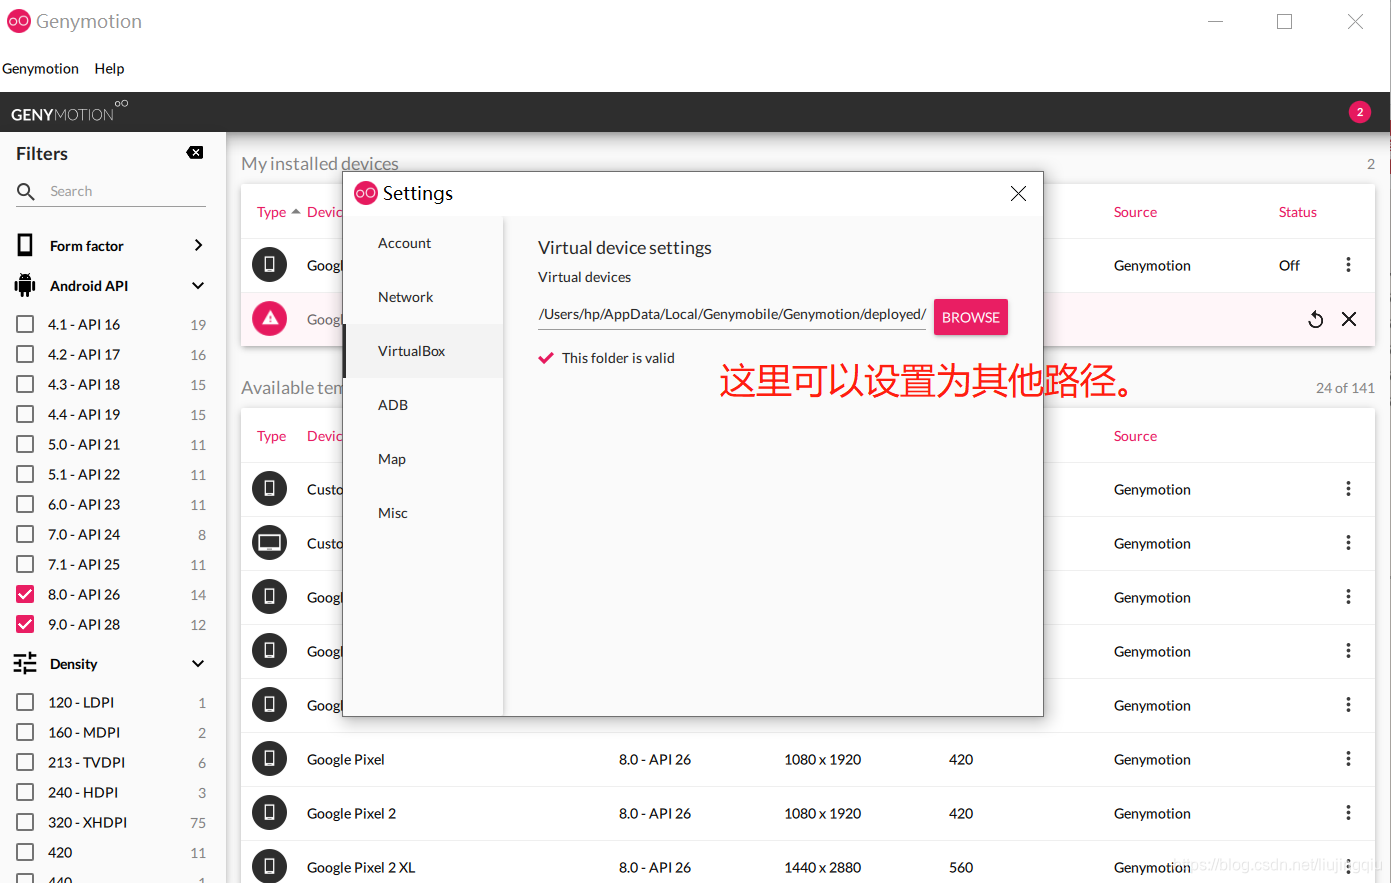Sort available templates by Type column
1391x883 pixels.
[271, 436]
